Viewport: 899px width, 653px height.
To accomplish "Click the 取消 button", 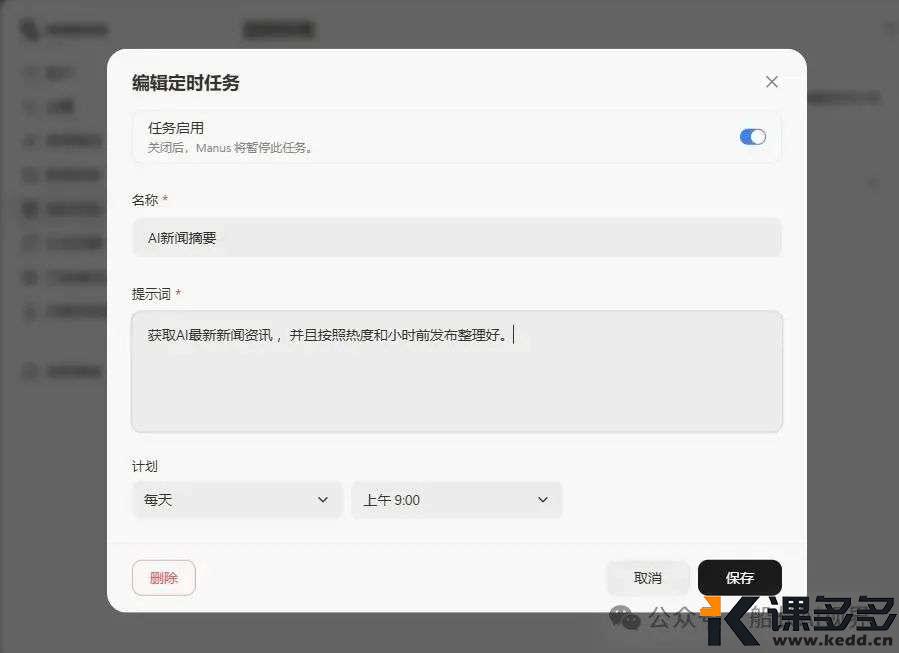I will pos(648,578).
